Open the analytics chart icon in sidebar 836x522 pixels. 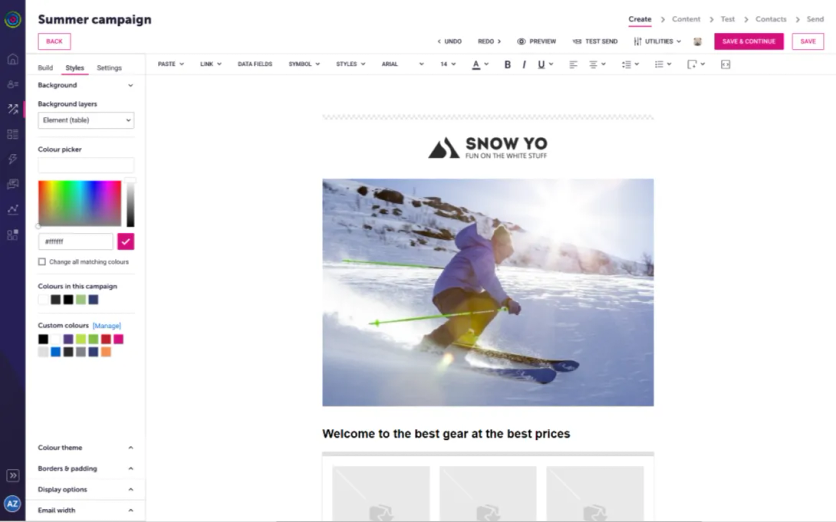coord(13,209)
